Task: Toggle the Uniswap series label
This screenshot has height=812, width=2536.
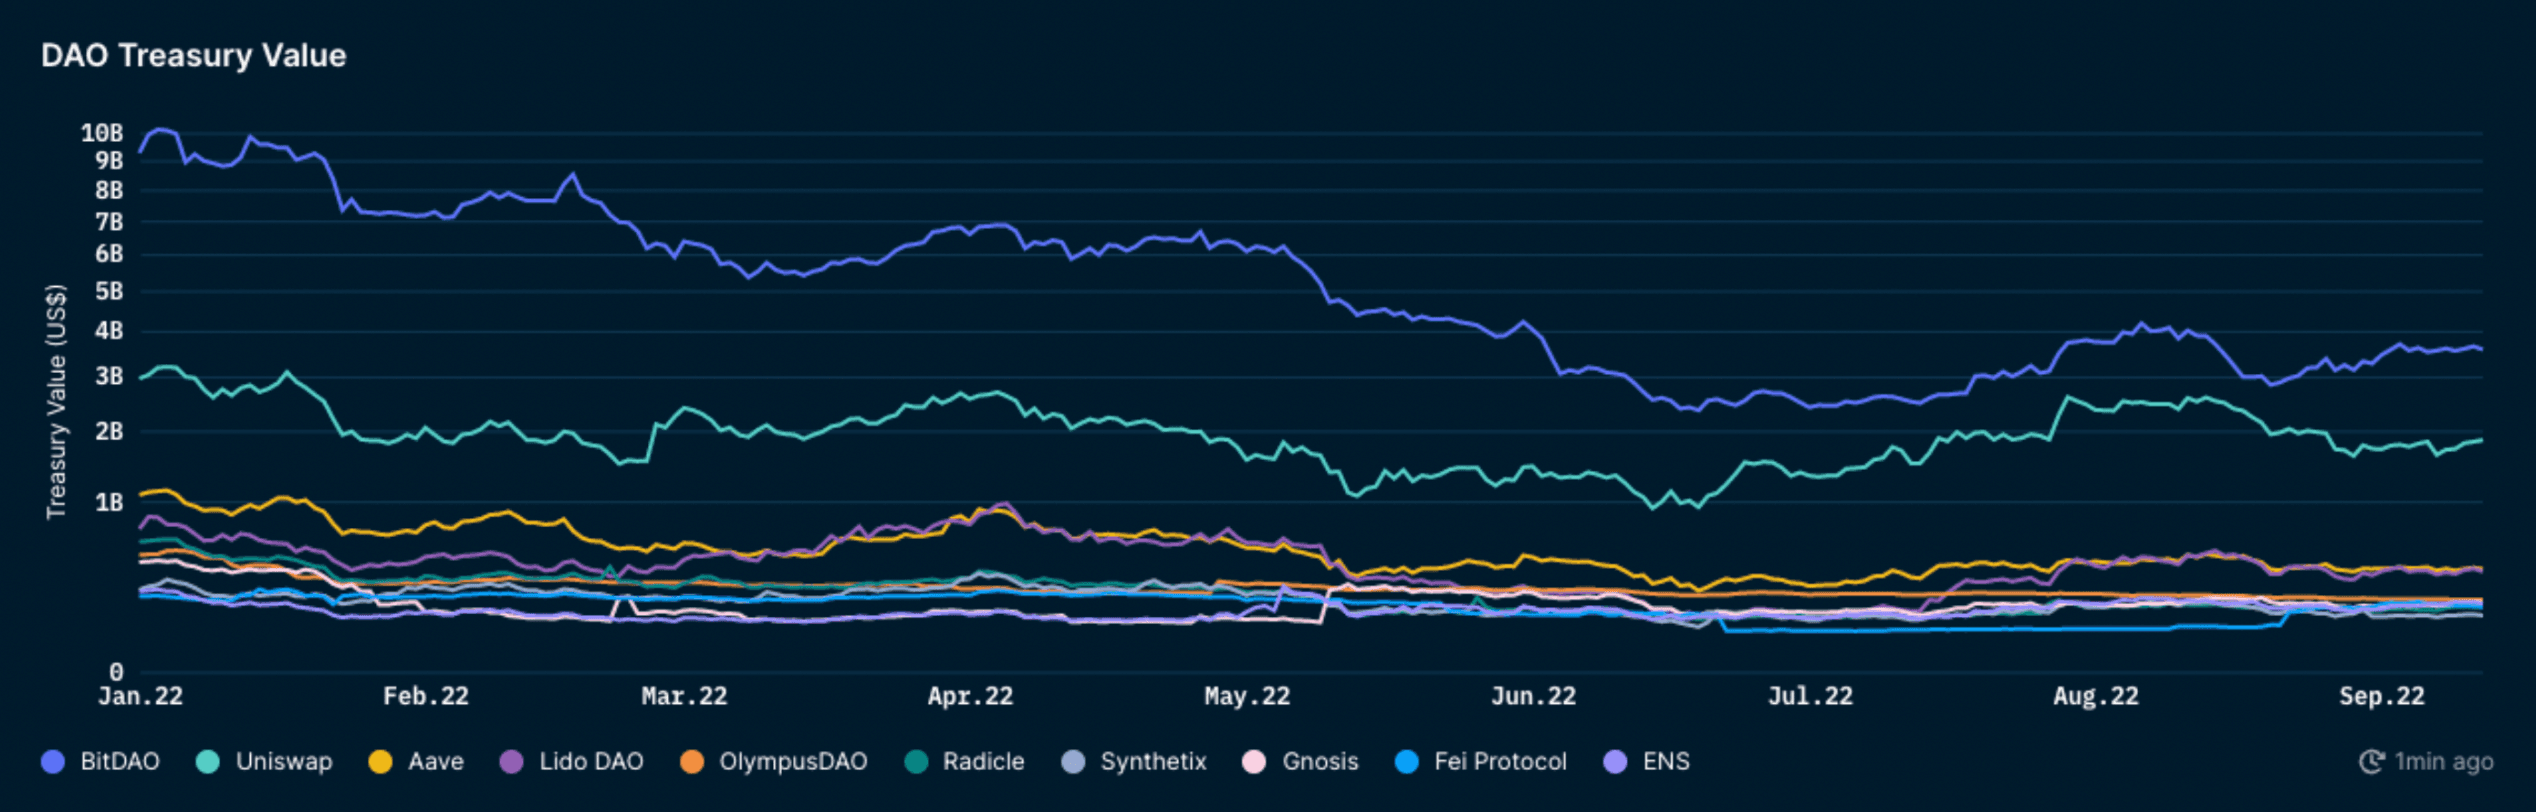Action: click(284, 762)
